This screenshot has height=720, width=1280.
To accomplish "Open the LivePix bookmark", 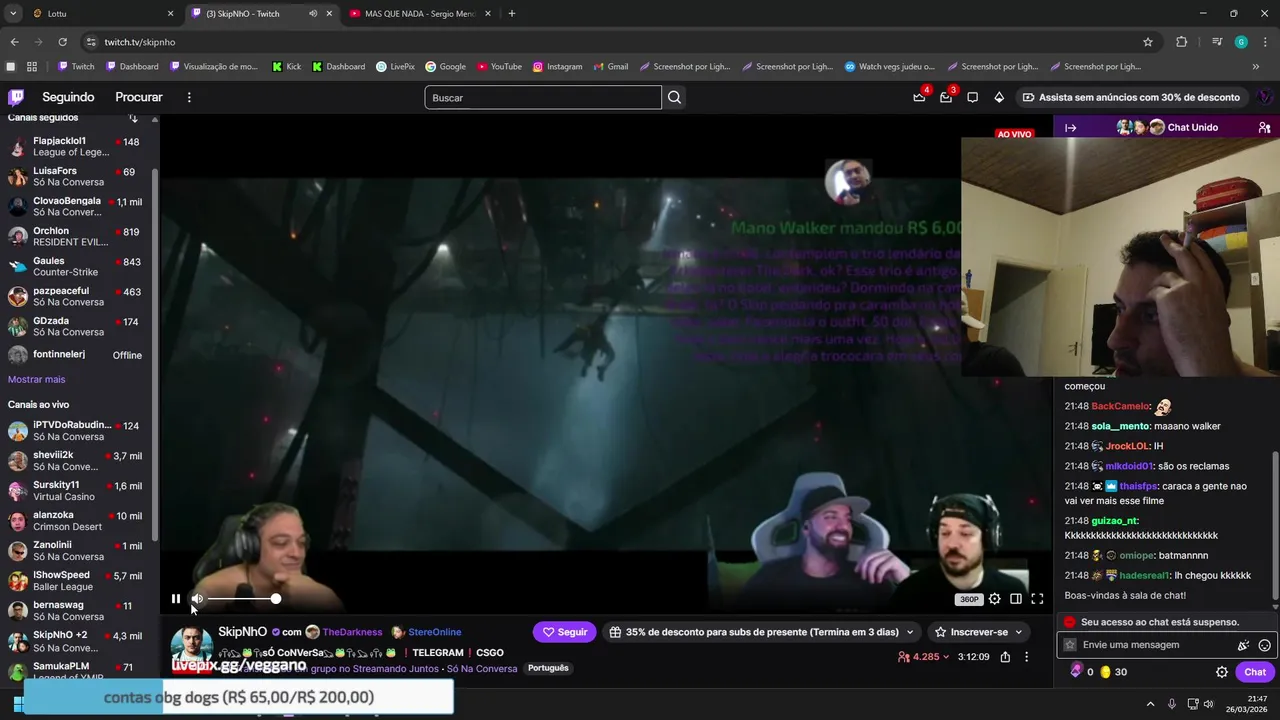I will pyautogui.click(x=395, y=67).
